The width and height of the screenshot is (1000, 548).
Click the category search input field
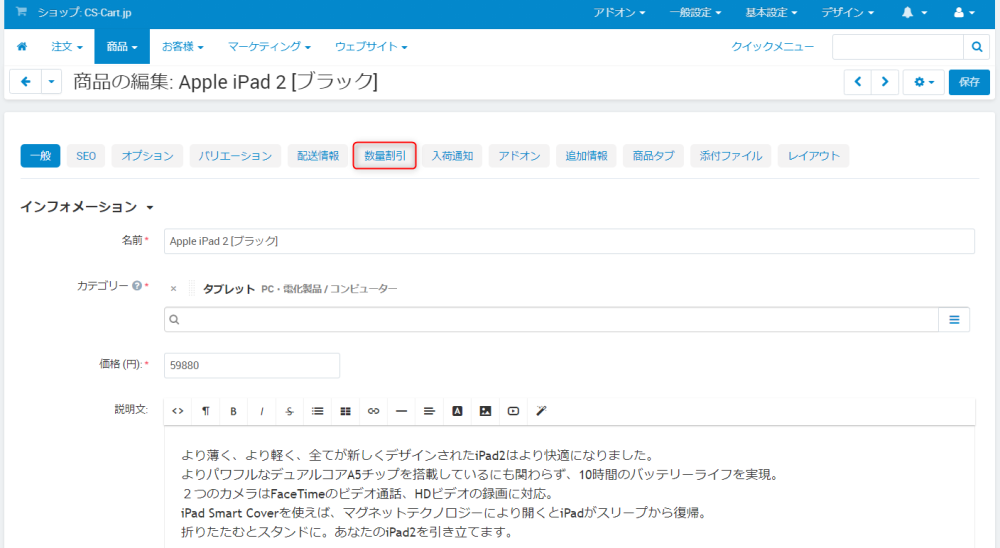[x=551, y=320]
